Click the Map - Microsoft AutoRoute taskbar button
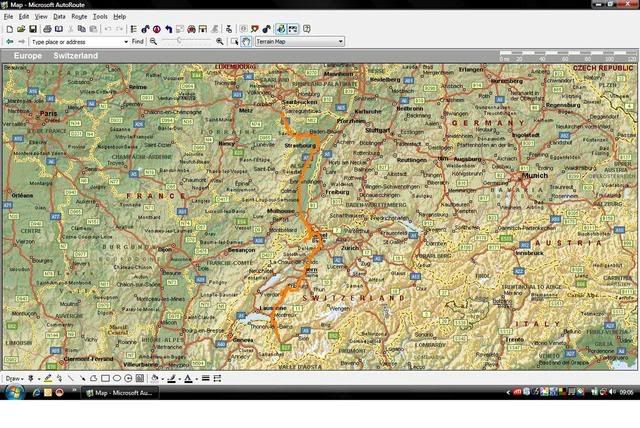 click(x=120, y=393)
